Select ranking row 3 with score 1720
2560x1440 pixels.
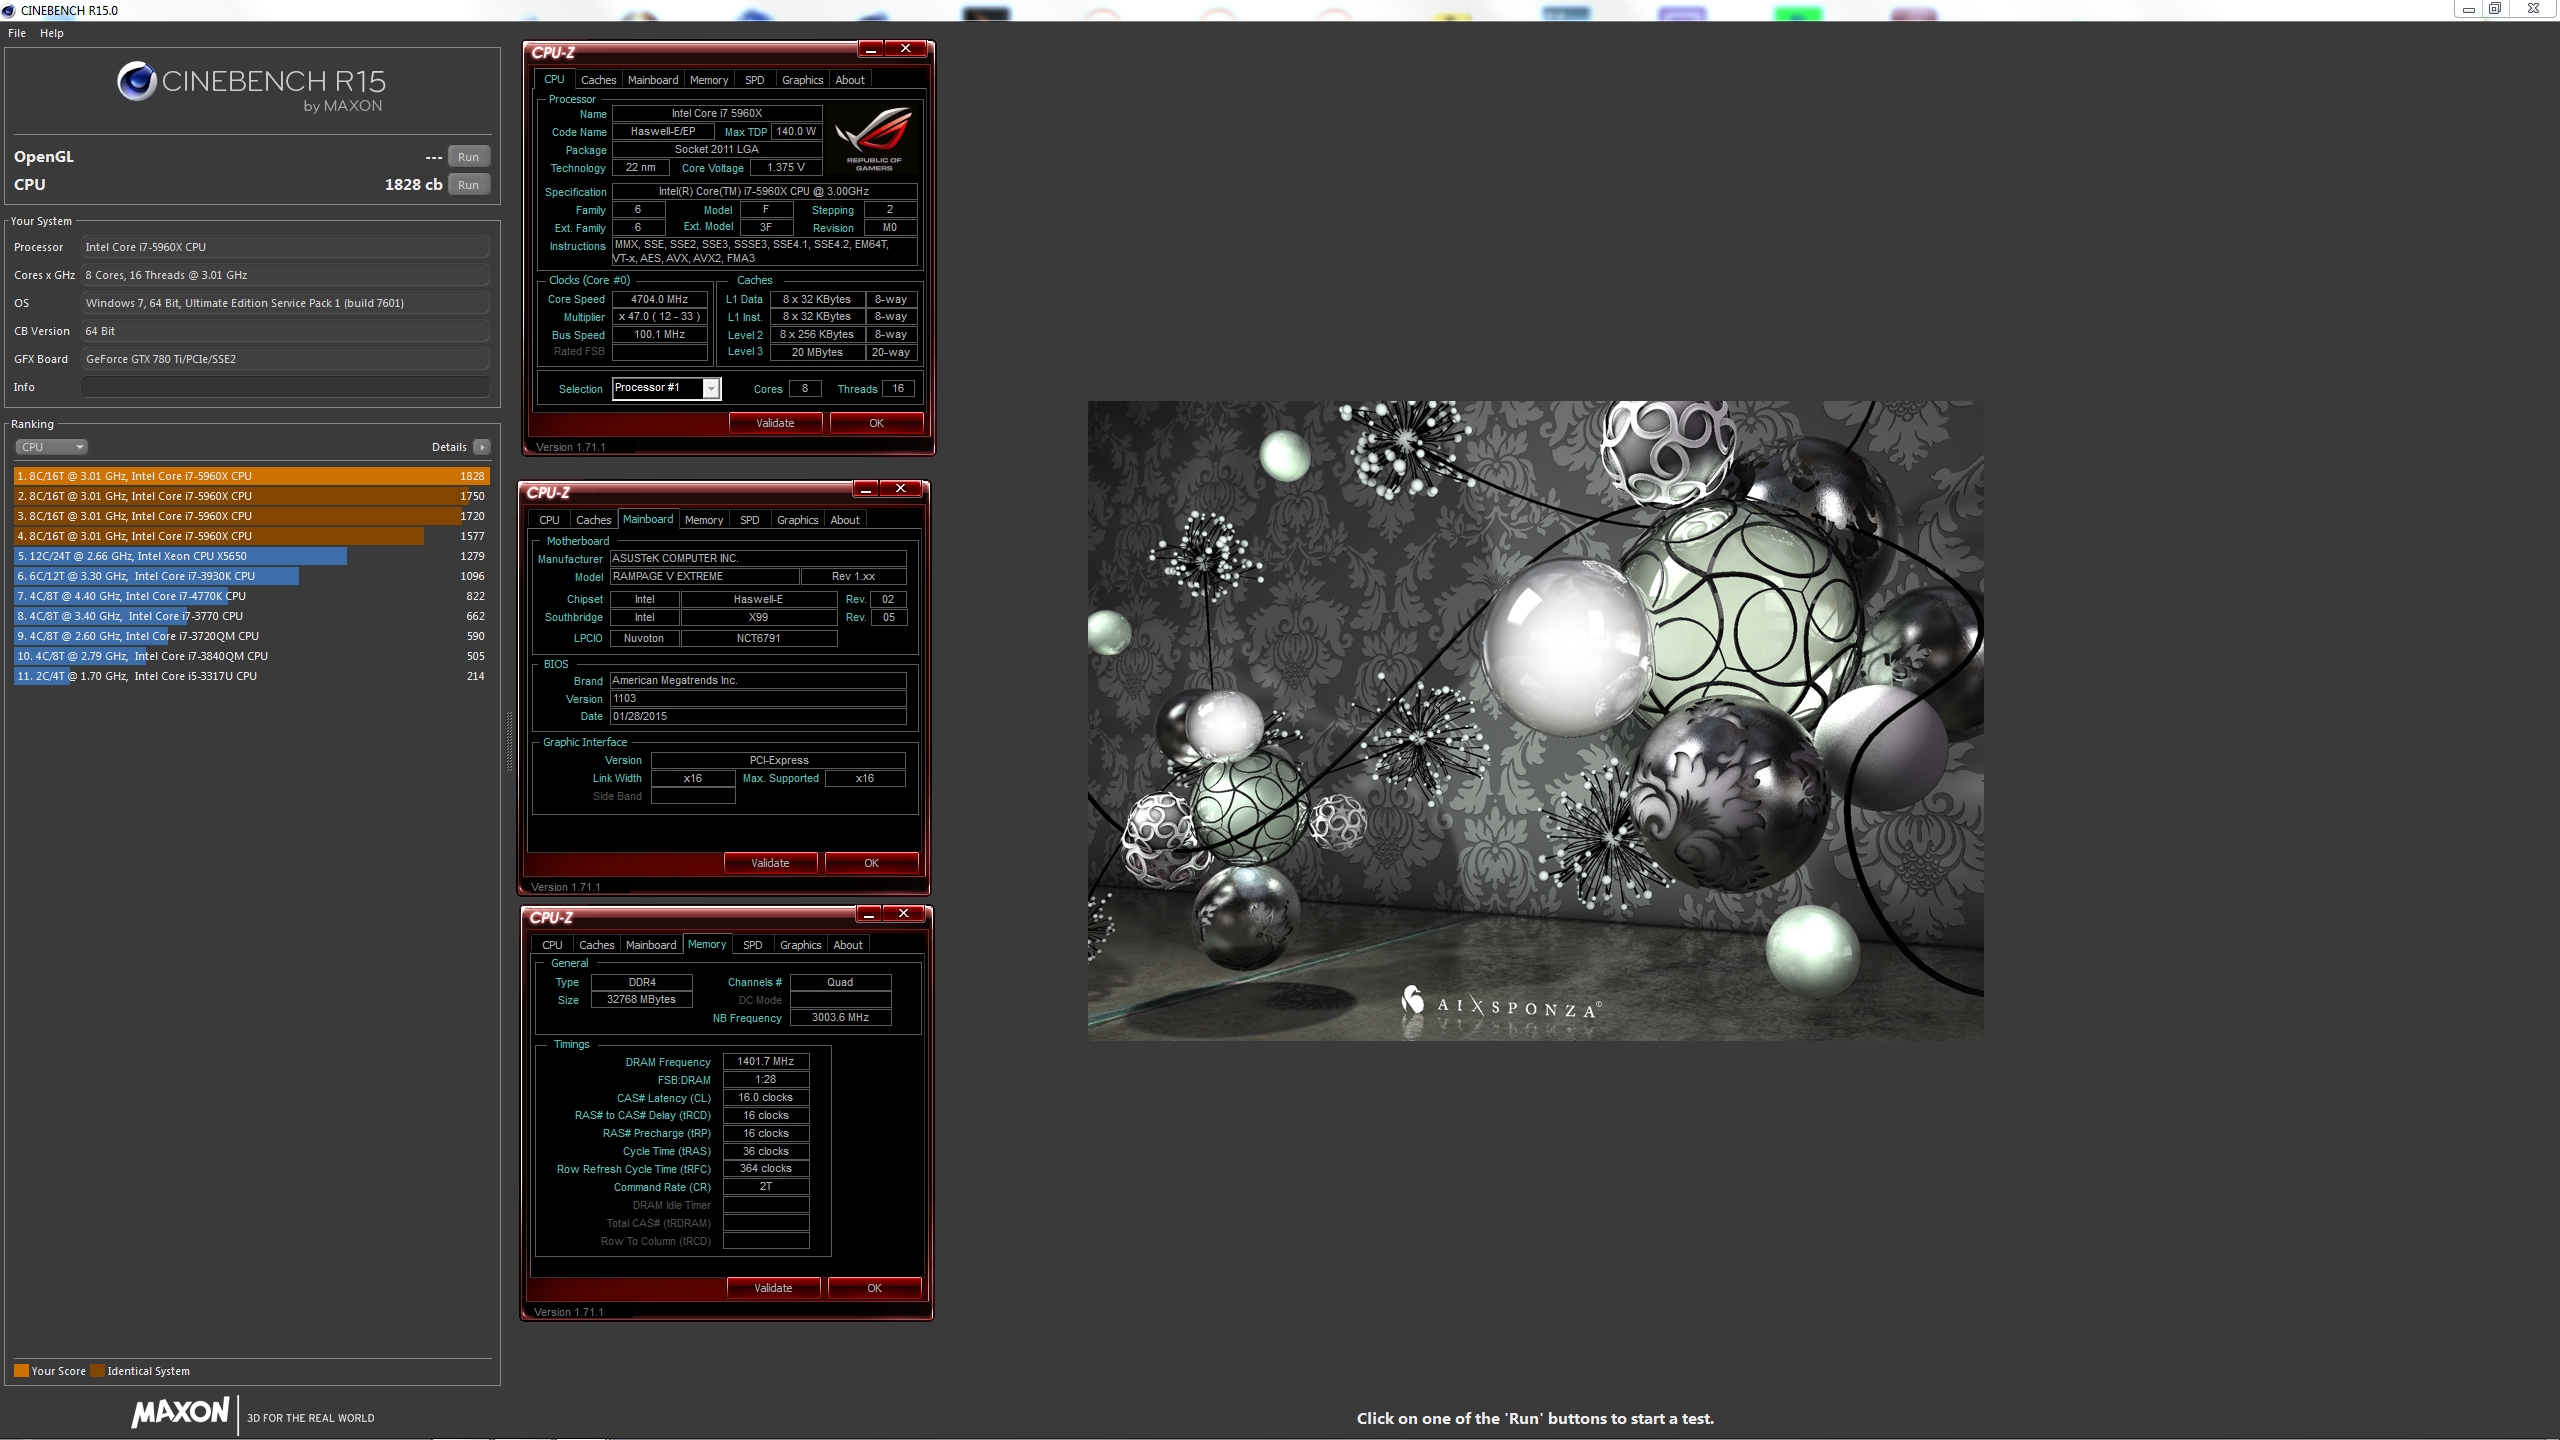pos(251,516)
